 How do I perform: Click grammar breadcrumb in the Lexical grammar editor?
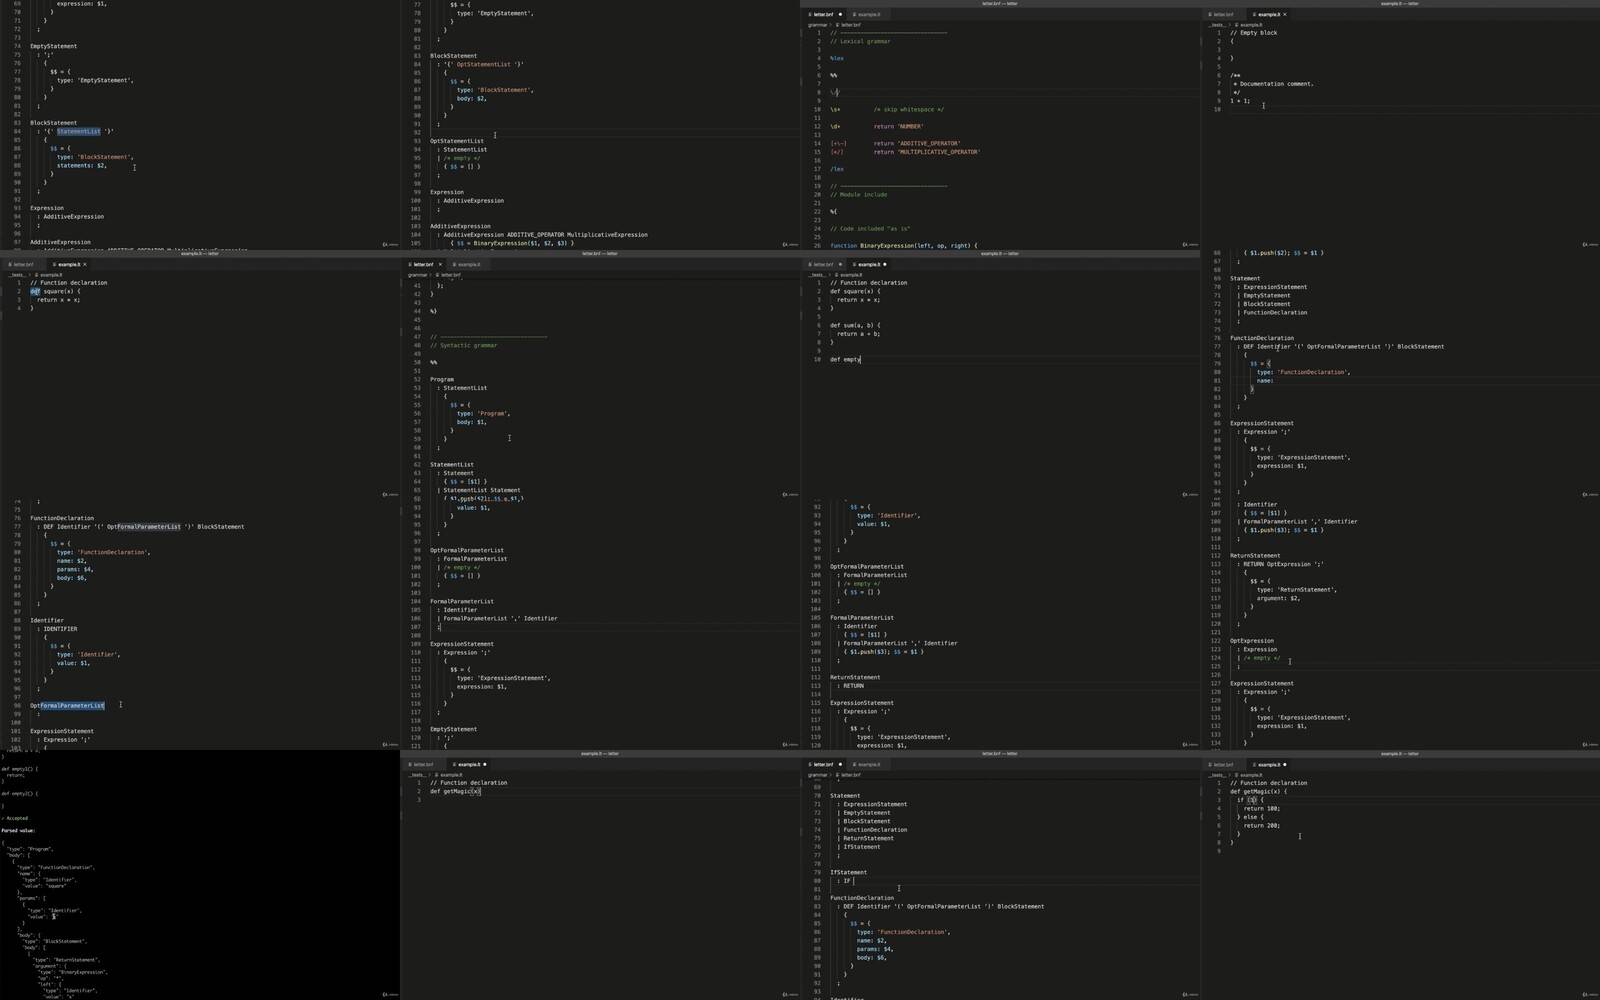817,24
